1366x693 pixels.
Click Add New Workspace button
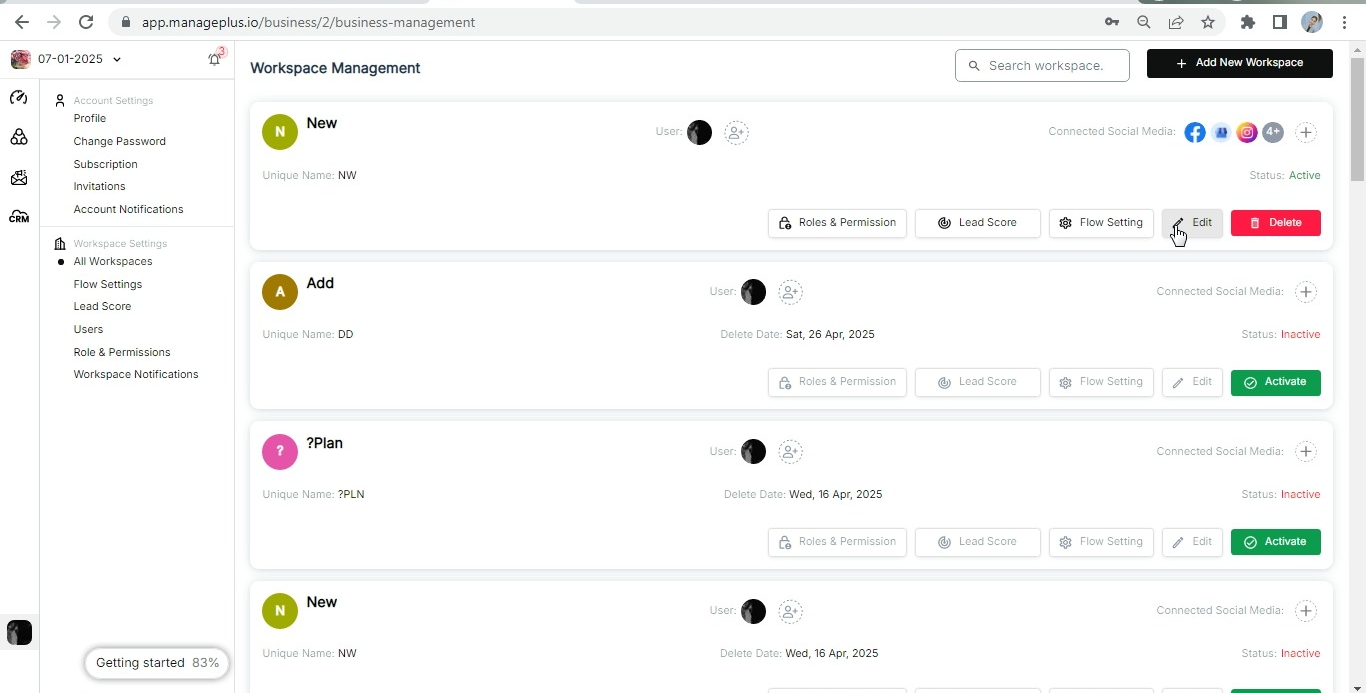click(x=1240, y=63)
